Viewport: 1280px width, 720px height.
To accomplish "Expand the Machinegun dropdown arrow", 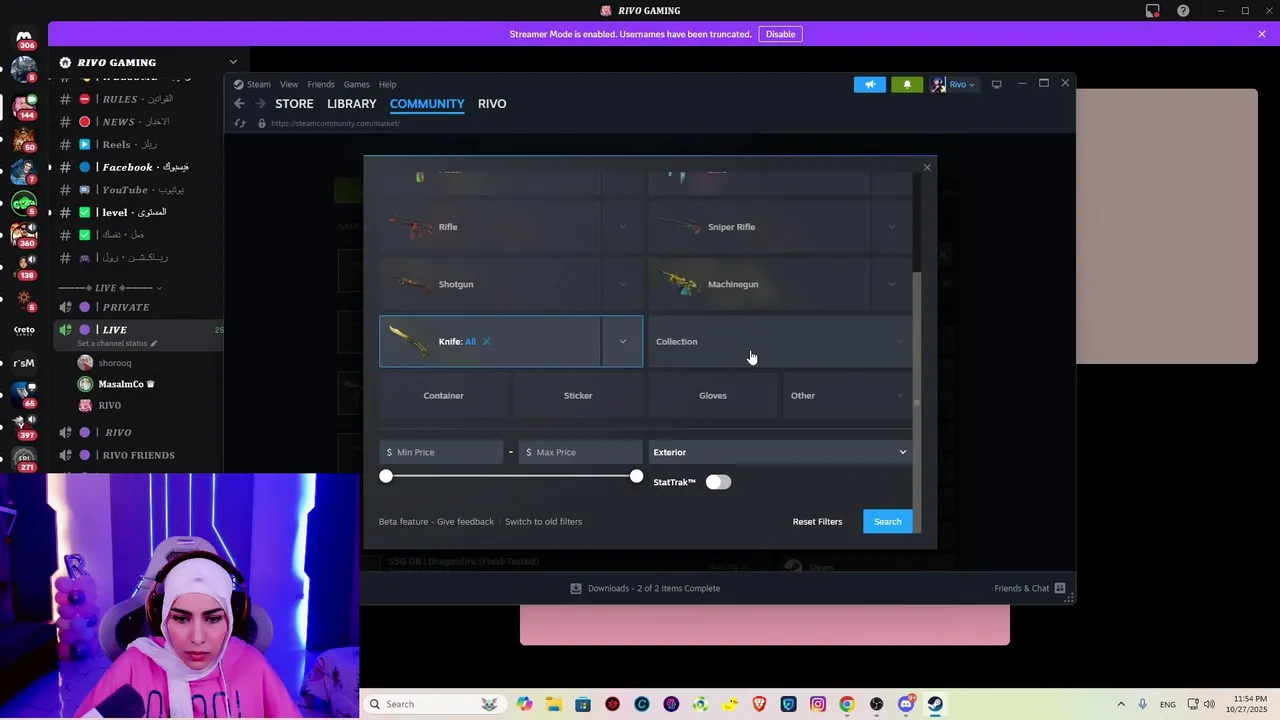I will [892, 284].
